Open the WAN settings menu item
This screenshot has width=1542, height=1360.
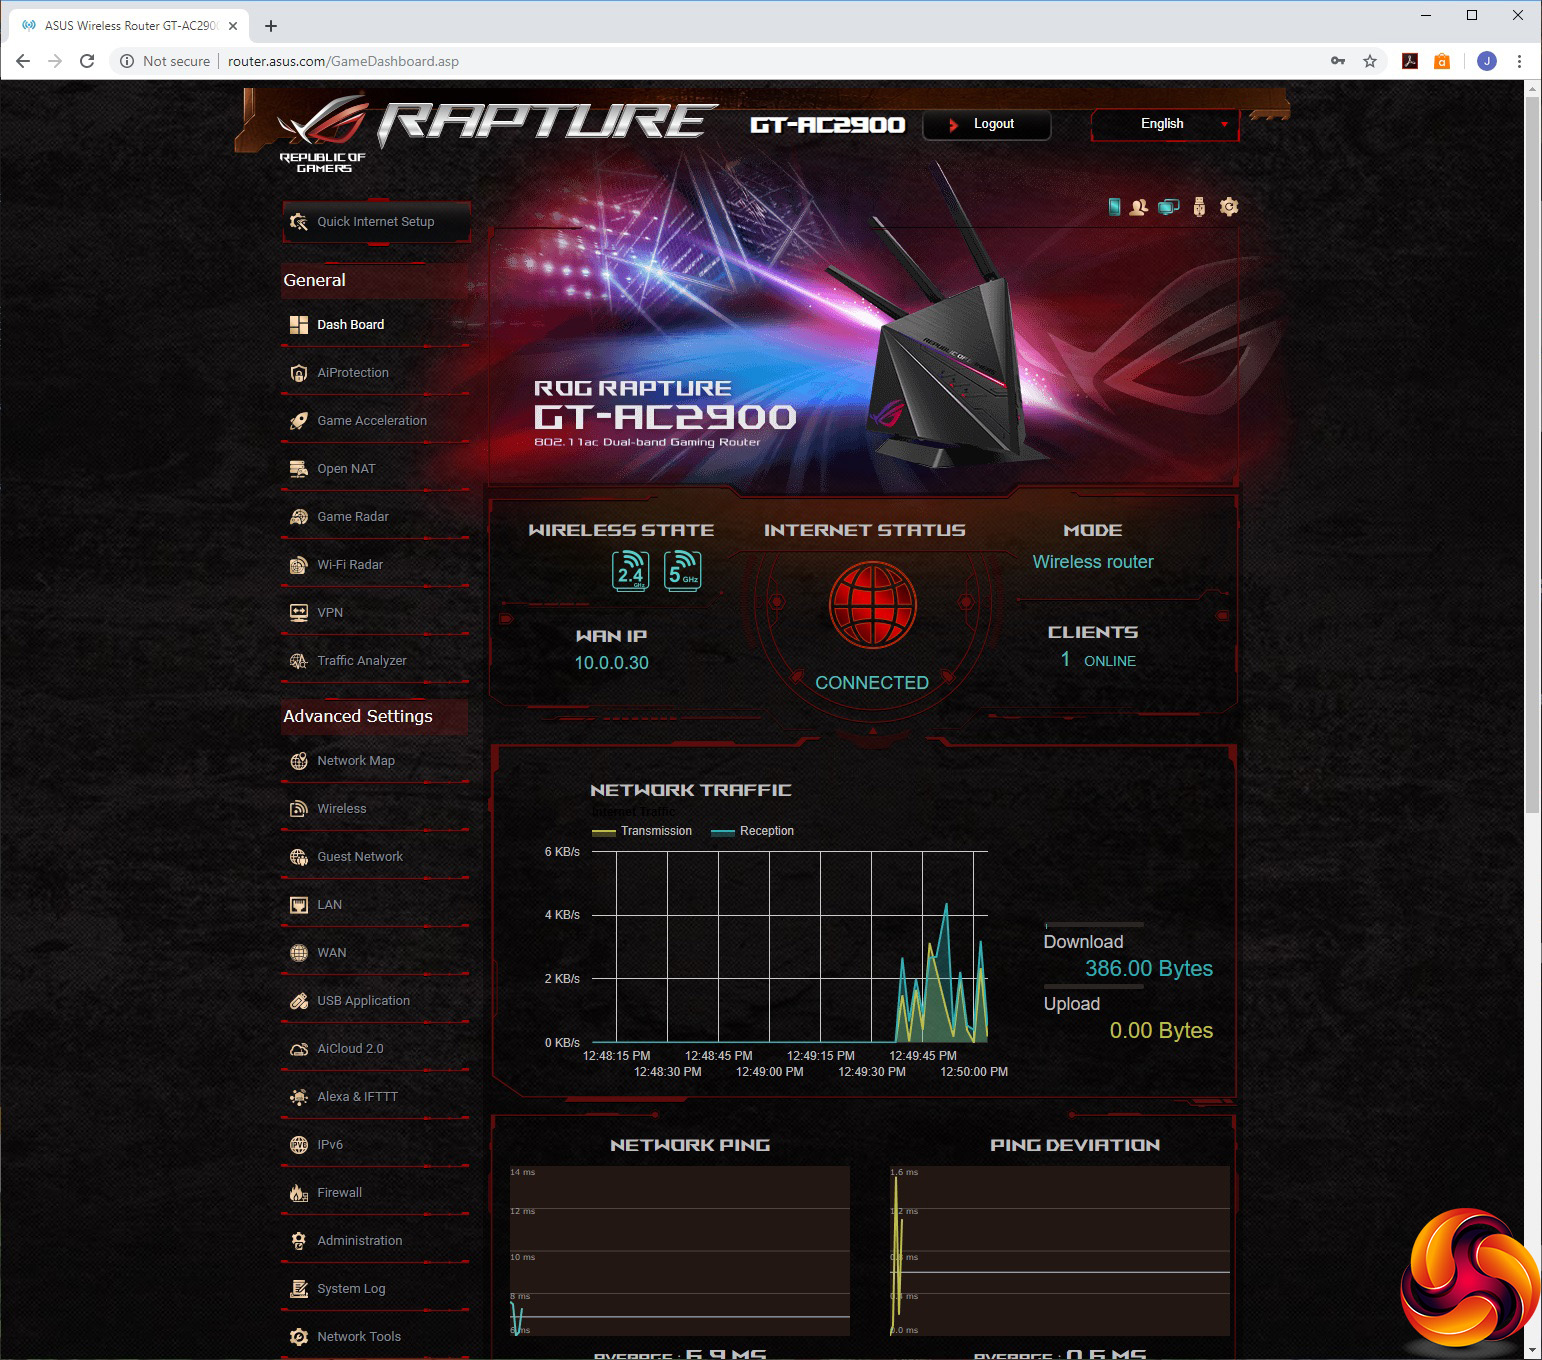pyautogui.click(x=375, y=953)
